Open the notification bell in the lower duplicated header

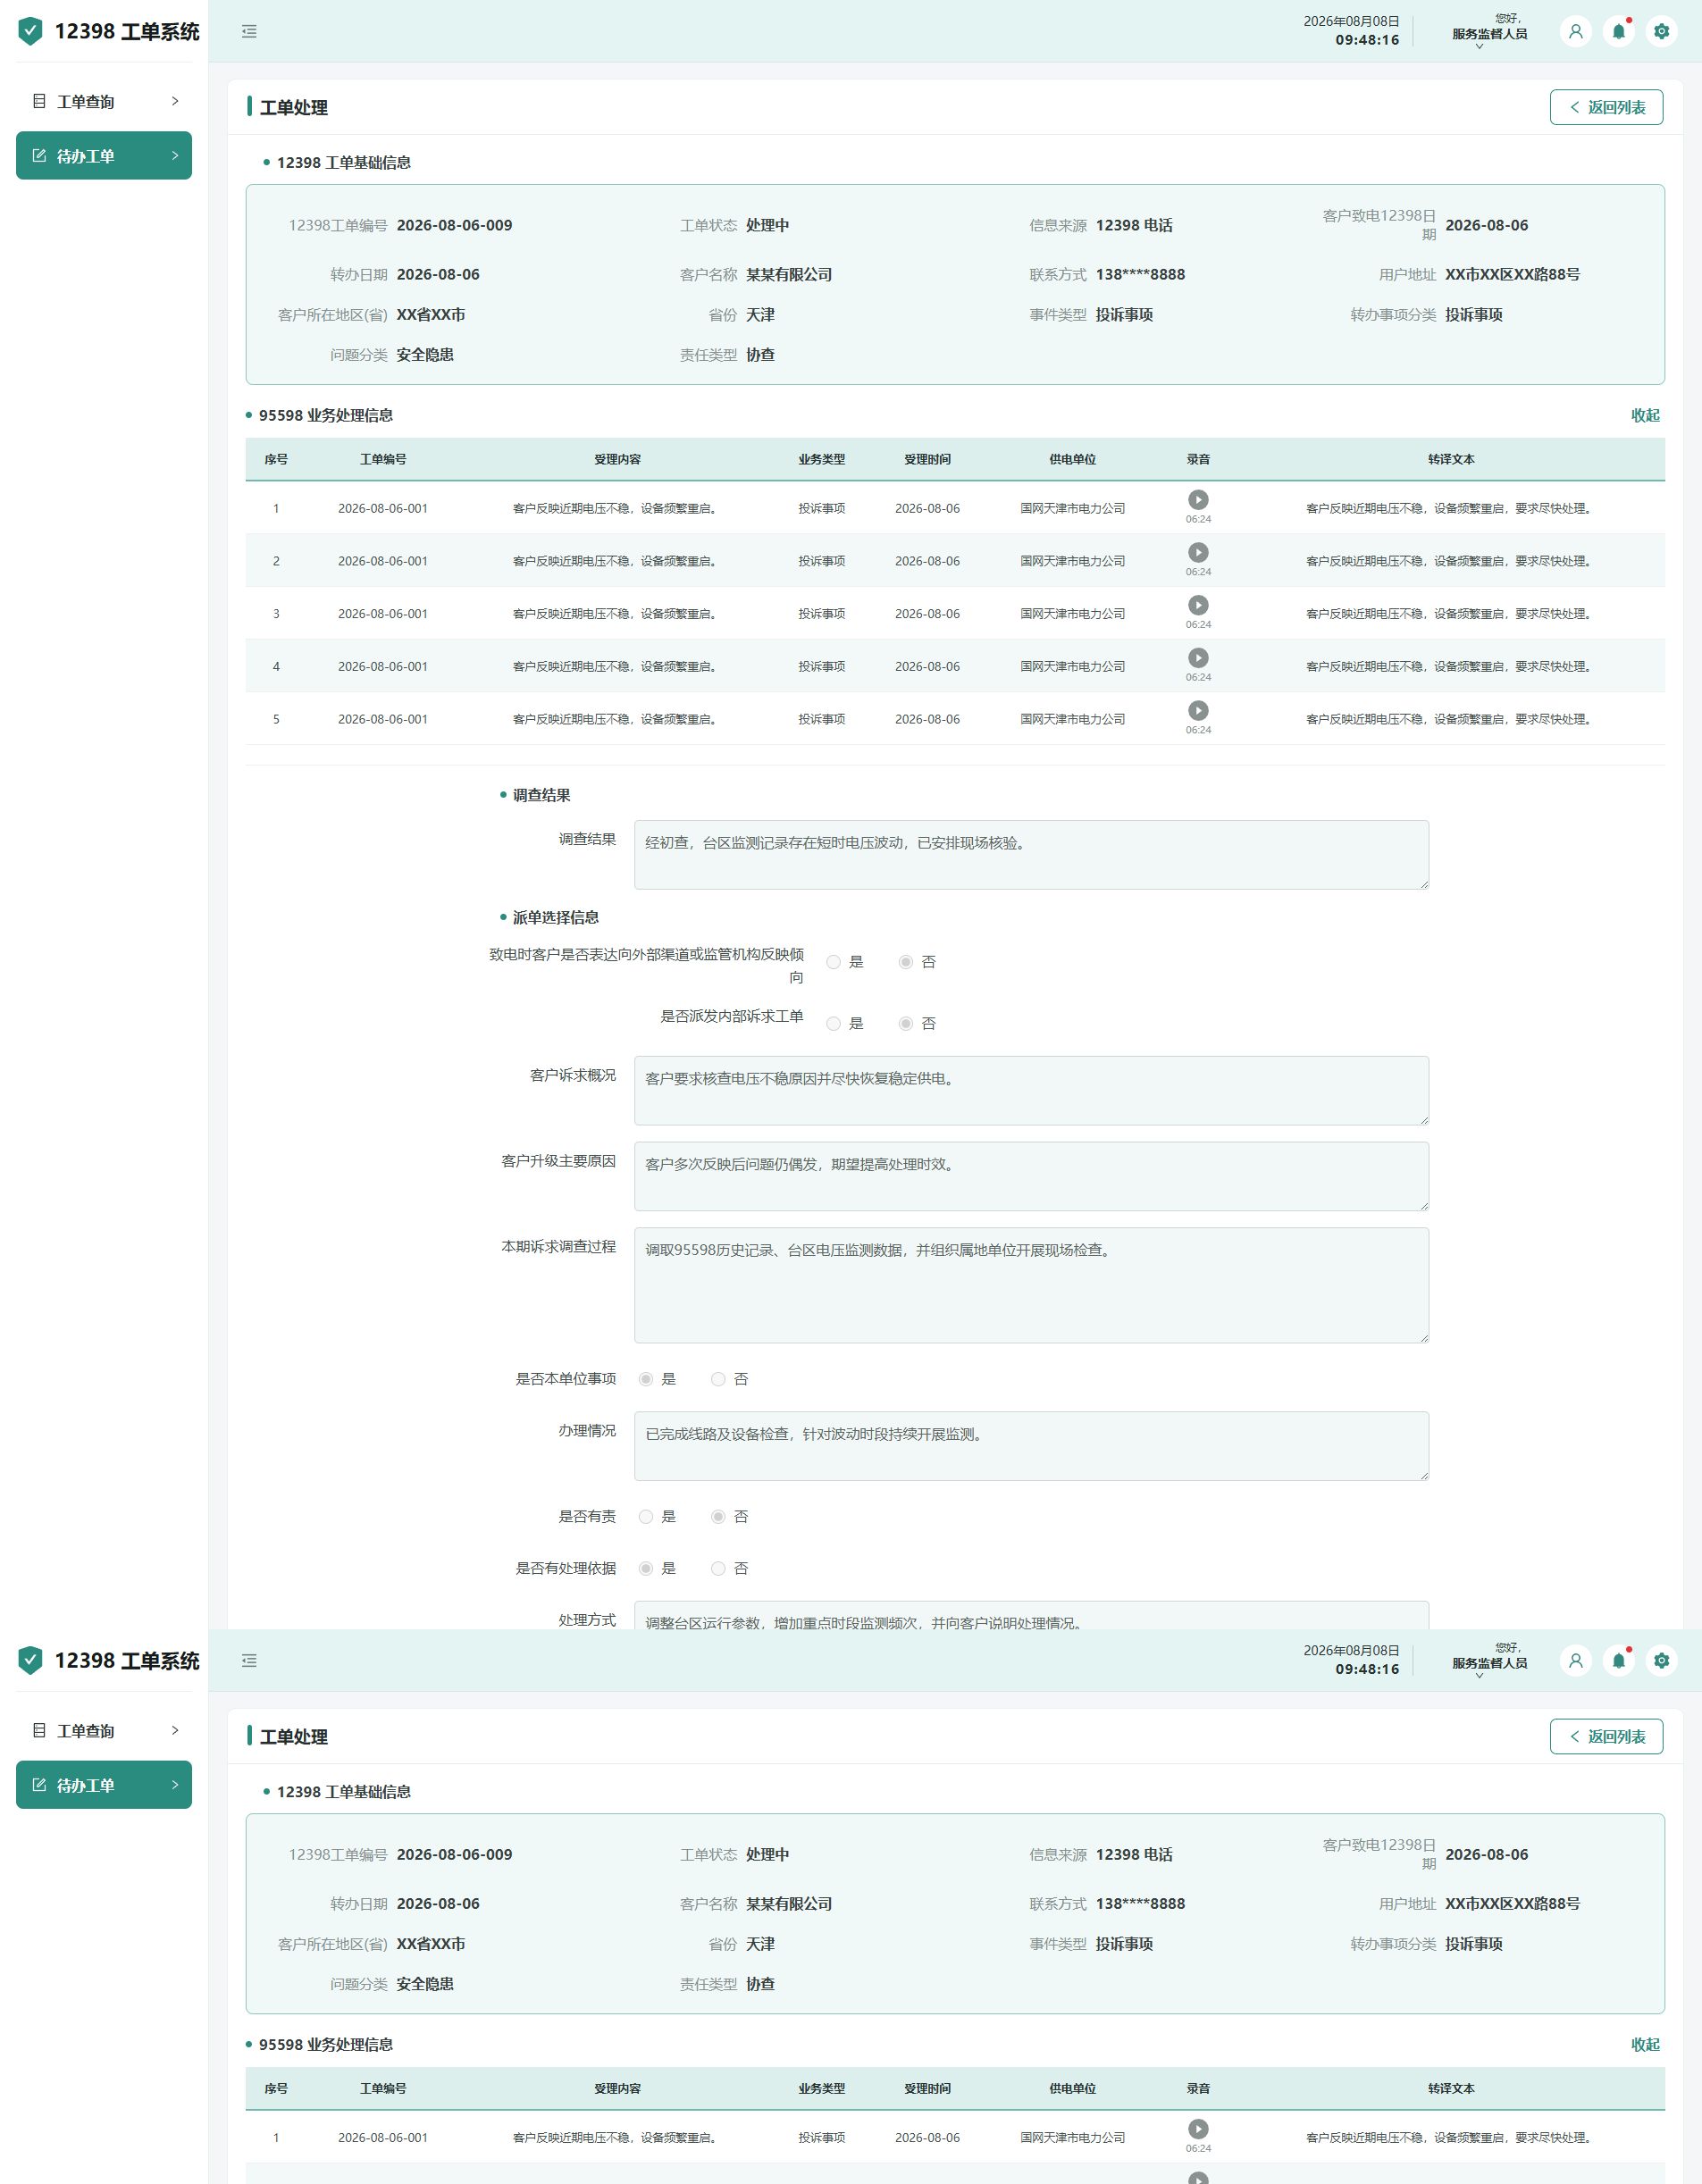[x=1619, y=1661]
